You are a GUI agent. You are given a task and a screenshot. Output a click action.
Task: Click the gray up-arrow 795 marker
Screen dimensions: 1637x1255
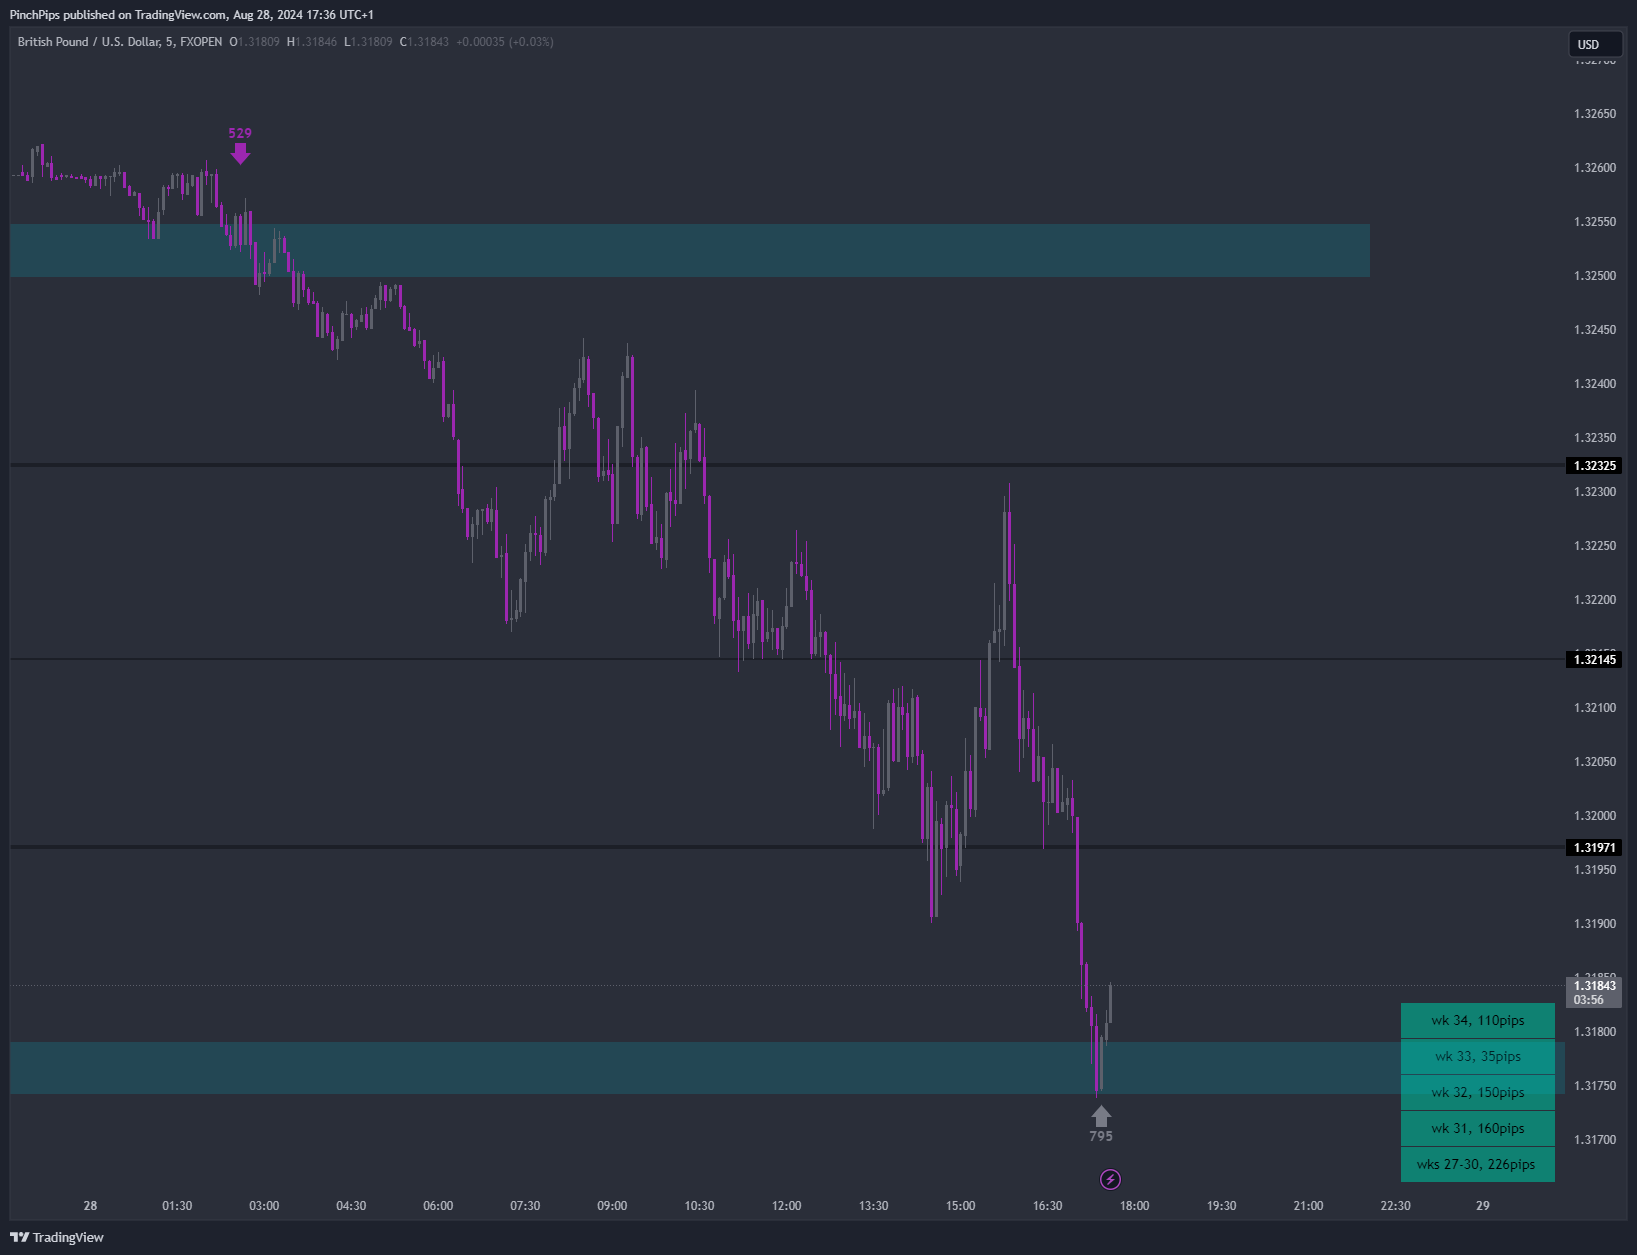click(x=1101, y=1116)
